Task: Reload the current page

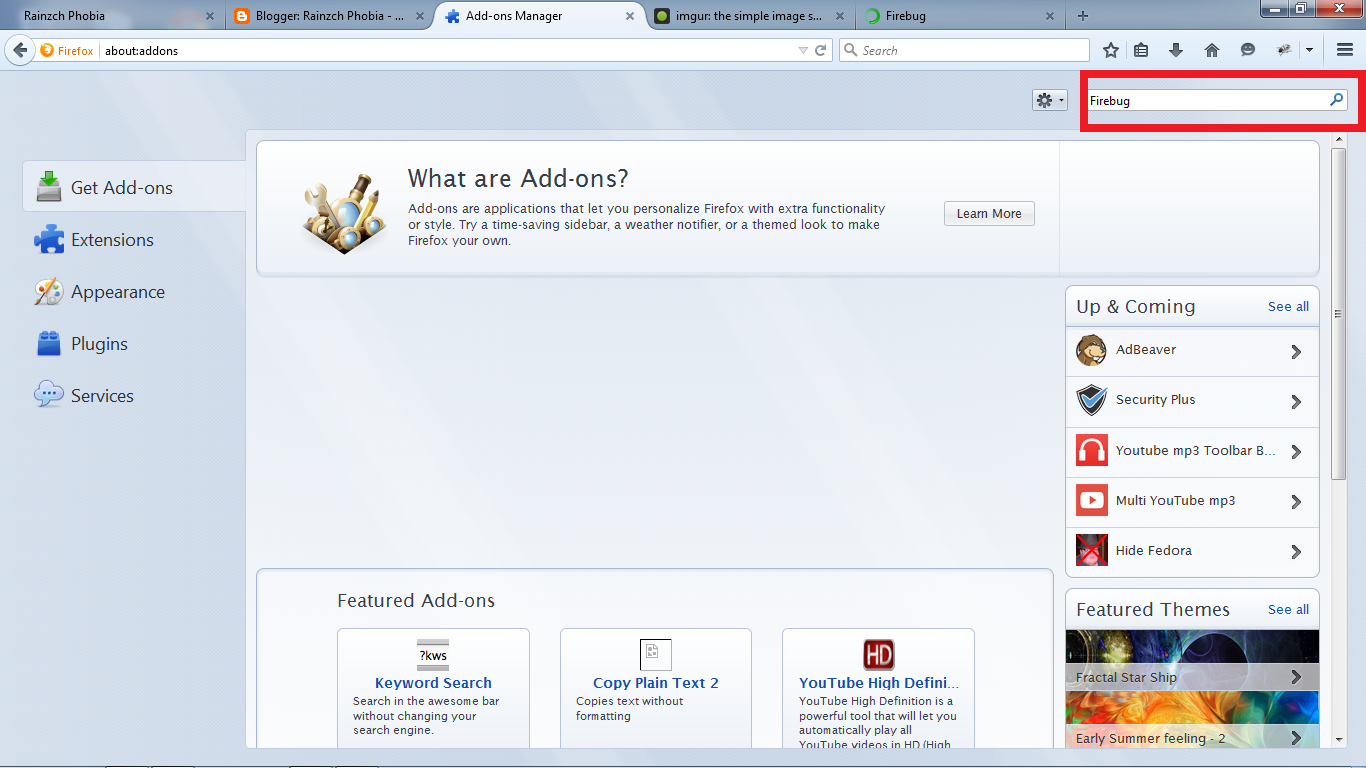Action: point(821,50)
